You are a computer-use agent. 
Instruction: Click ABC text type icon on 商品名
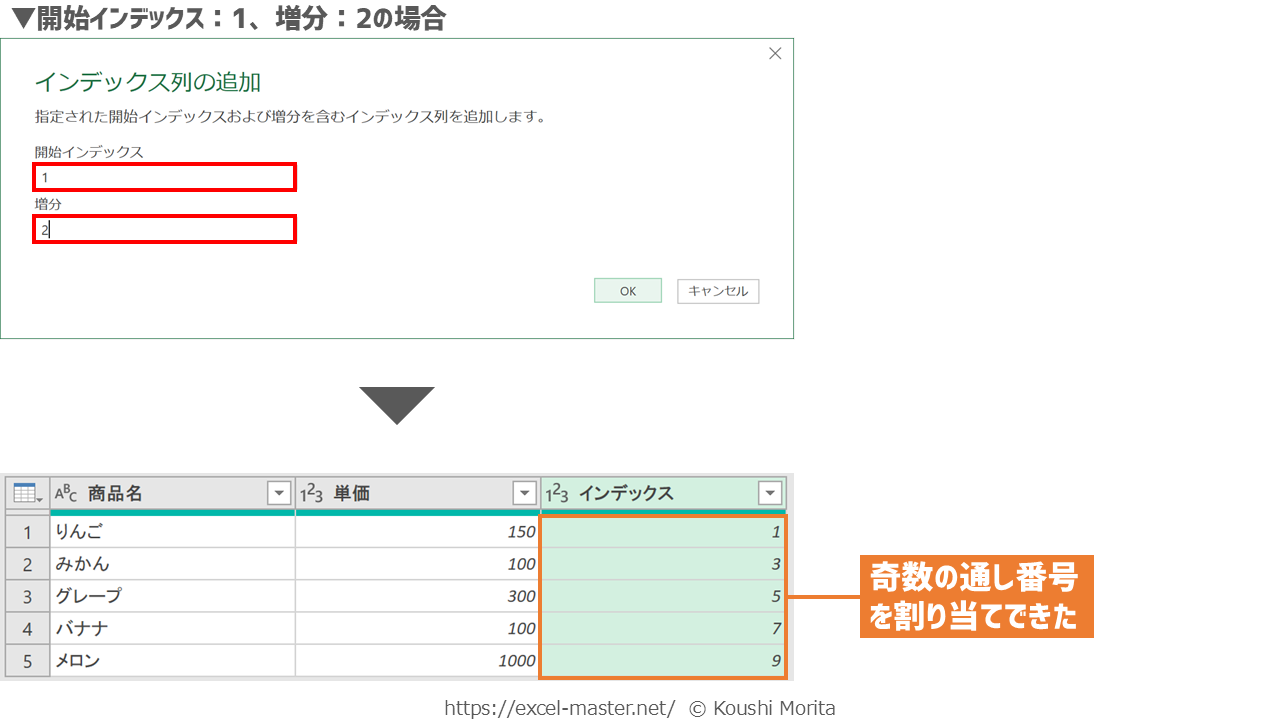[66, 493]
